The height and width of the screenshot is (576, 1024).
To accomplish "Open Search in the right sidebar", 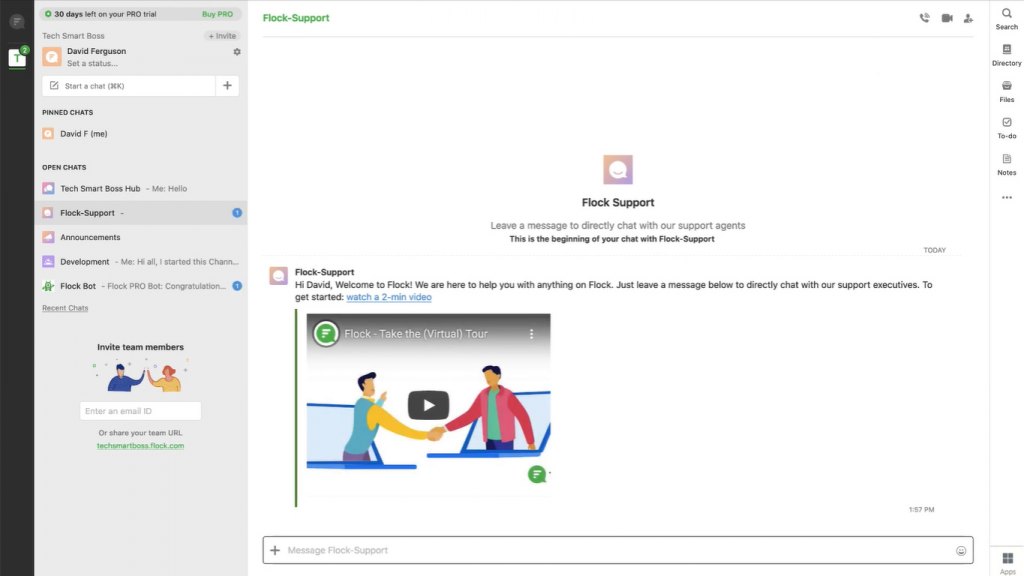I will (x=1006, y=18).
